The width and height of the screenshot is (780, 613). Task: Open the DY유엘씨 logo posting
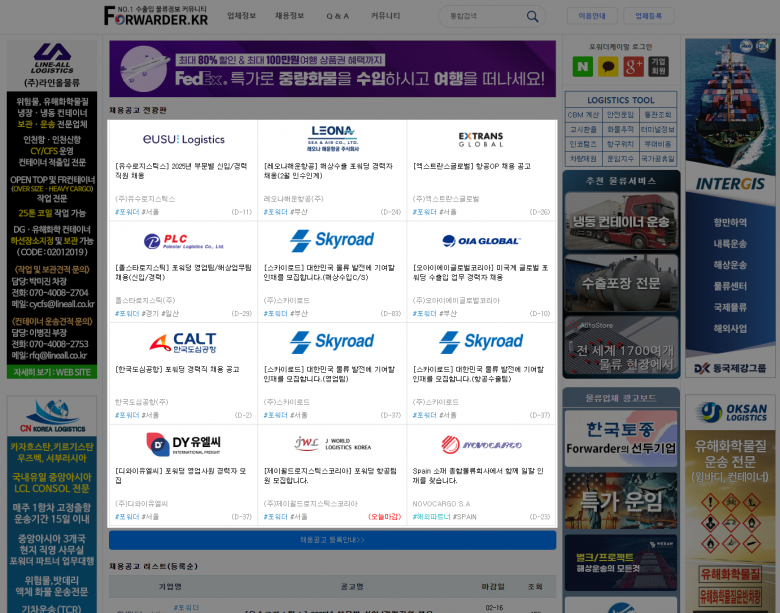pos(184,444)
